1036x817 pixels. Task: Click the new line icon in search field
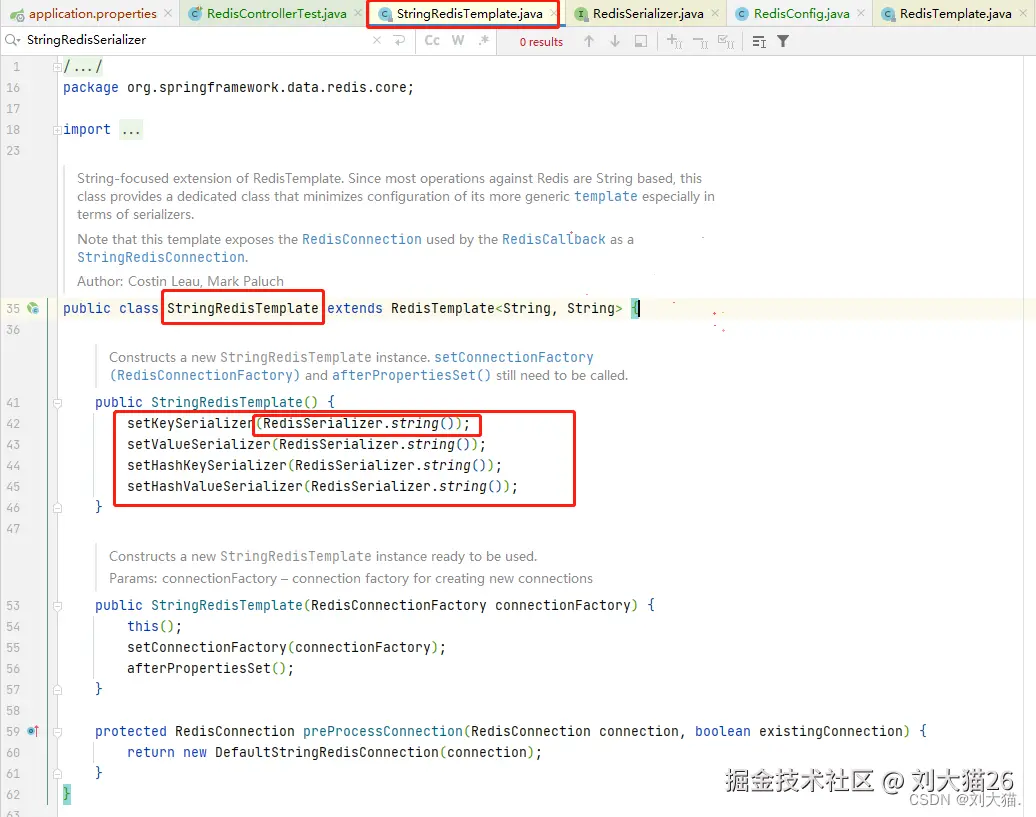(x=399, y=40)
